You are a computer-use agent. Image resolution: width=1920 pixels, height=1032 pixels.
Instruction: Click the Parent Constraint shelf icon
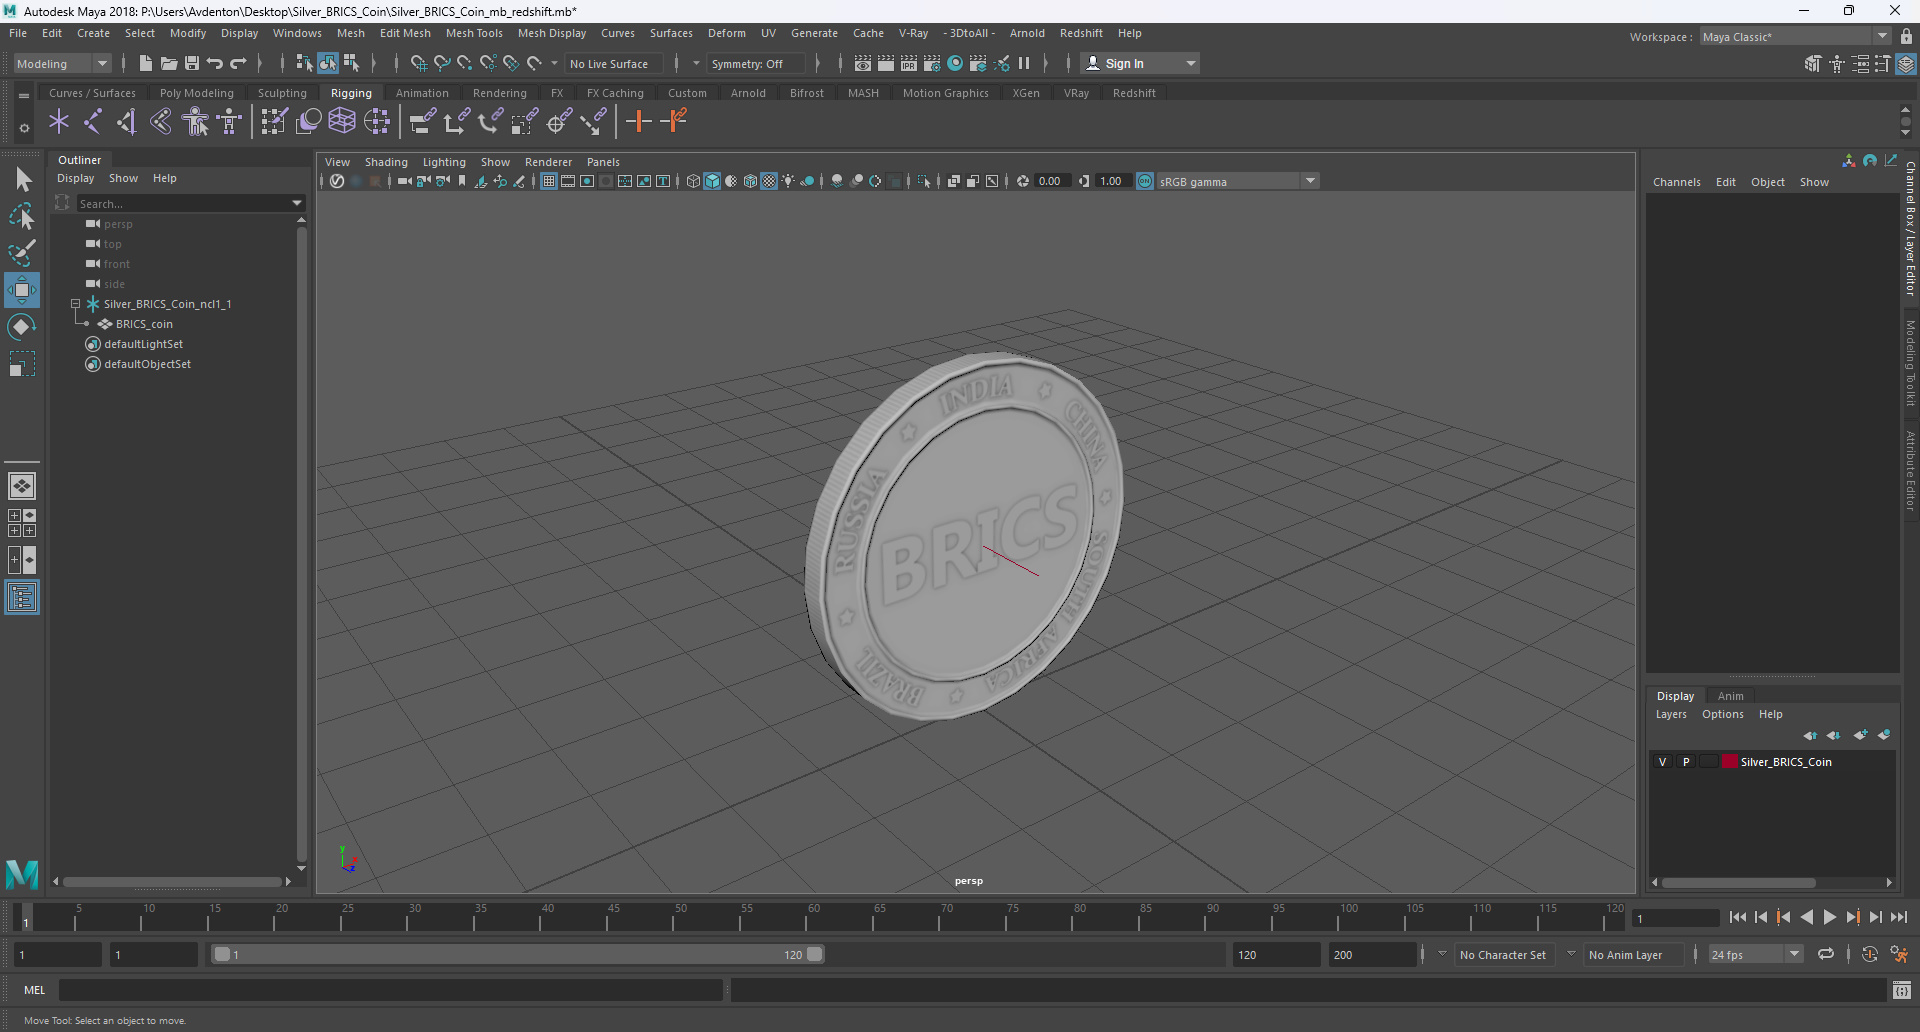(x=423, y=122)
